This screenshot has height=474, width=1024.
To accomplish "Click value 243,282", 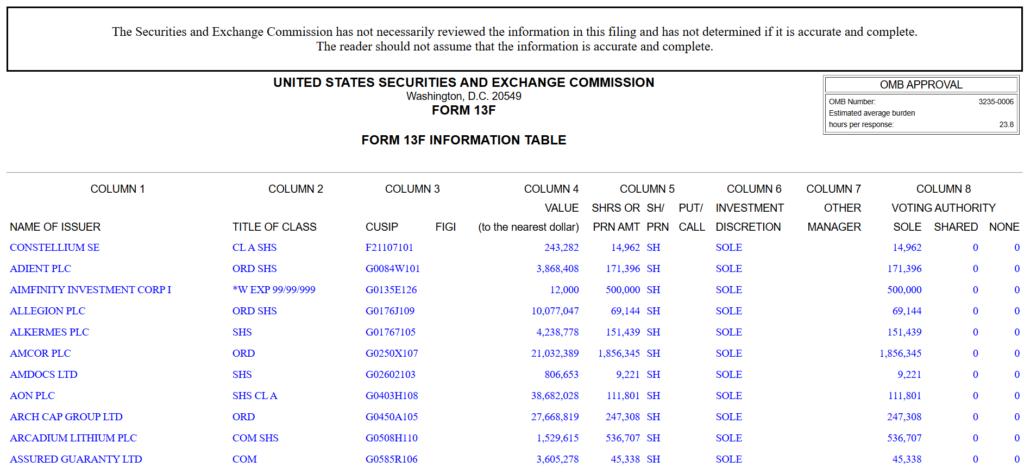I will (561, 247).
